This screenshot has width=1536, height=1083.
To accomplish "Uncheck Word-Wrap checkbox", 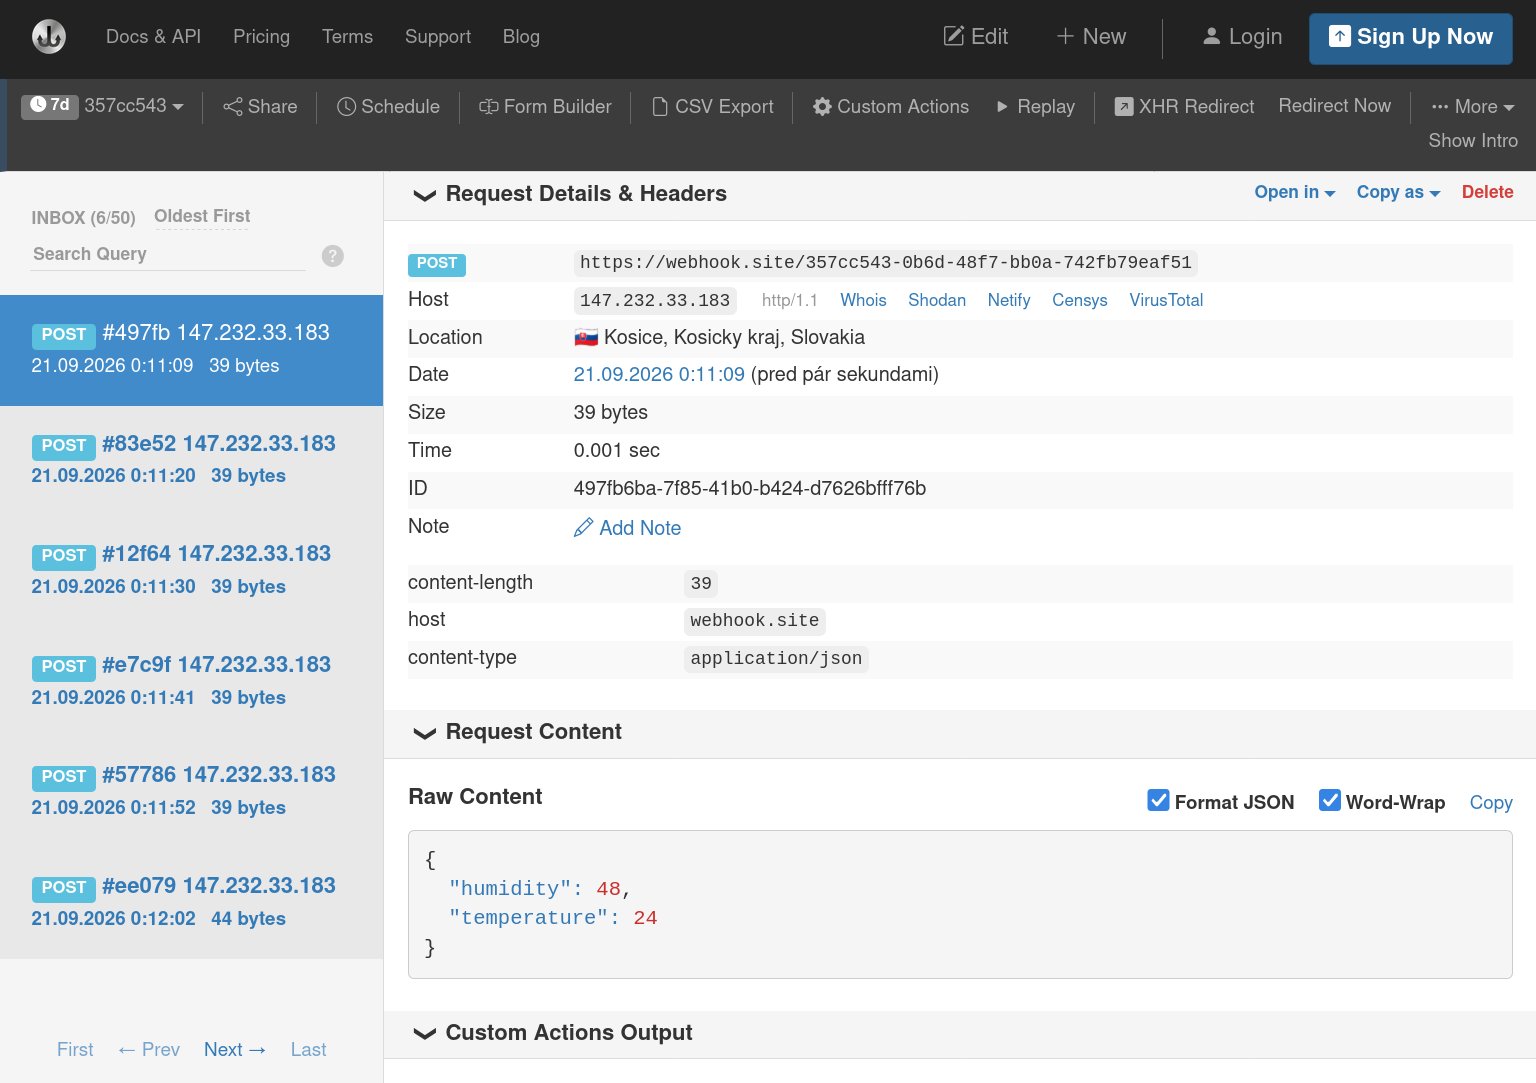I will click(1329, 800).
